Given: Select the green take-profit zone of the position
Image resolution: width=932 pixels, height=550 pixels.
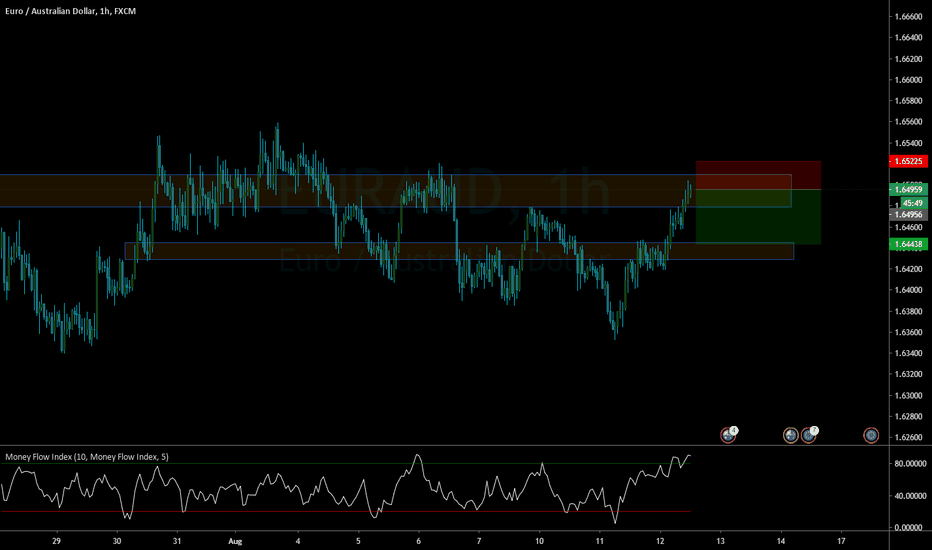Looking at the screenshot, I should pos(758,217).
